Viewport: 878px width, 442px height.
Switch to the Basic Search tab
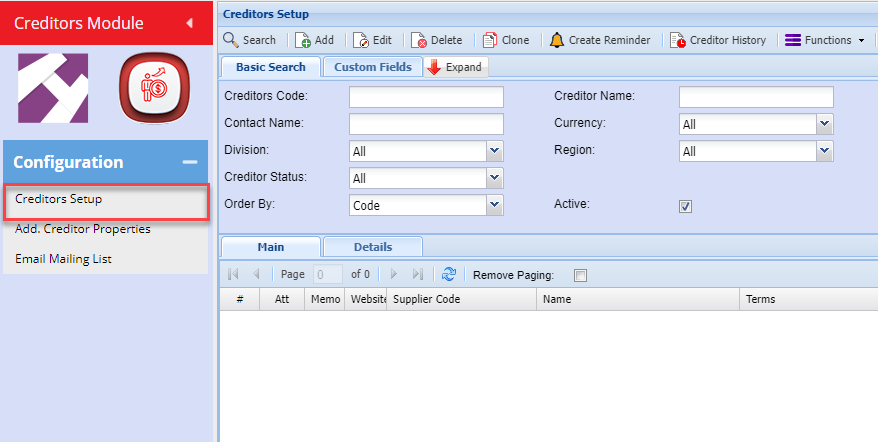click(x=271, y=67)
